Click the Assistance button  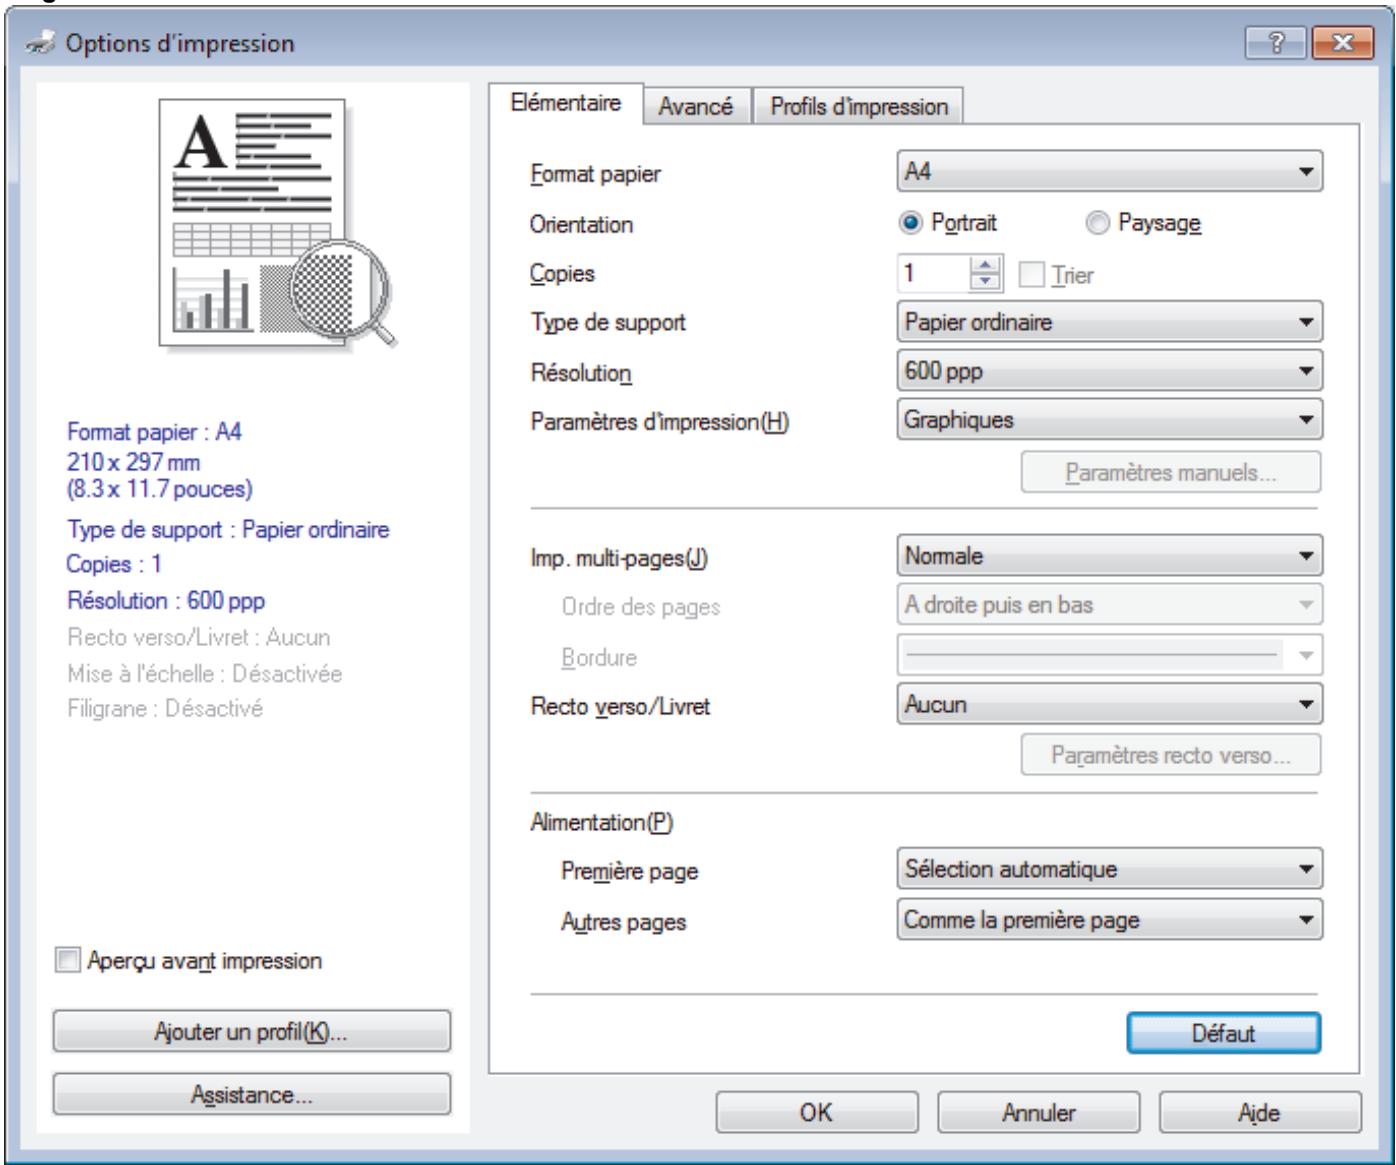coord(252,1095)
